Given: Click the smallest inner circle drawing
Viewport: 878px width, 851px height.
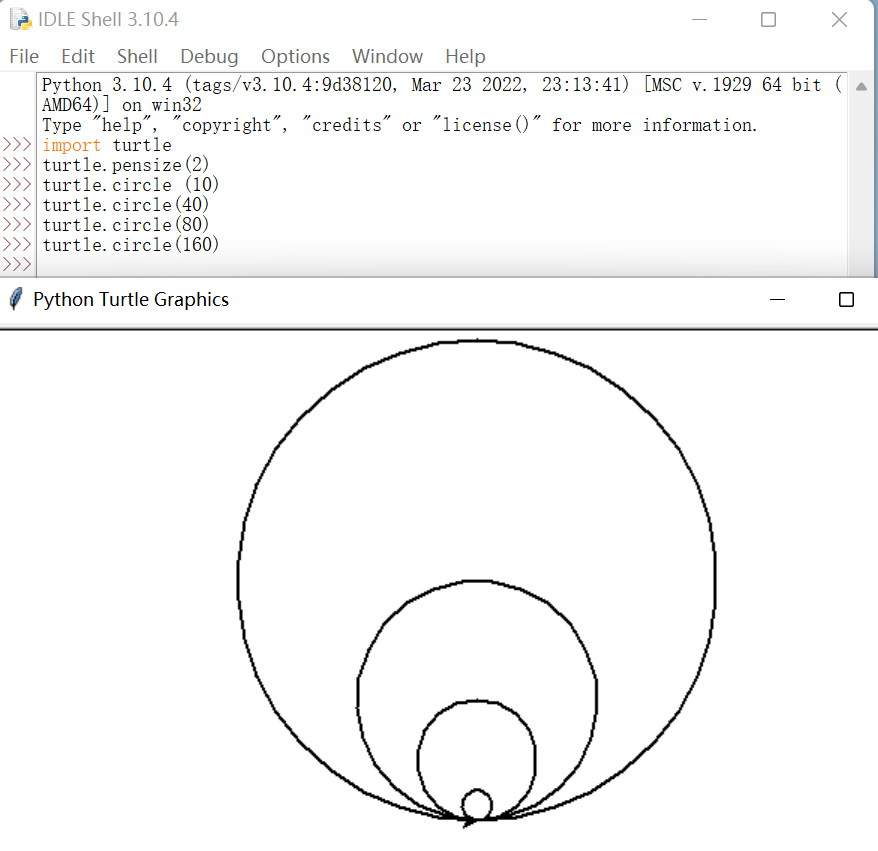Looking at the screenshot, I should point(478,800).
